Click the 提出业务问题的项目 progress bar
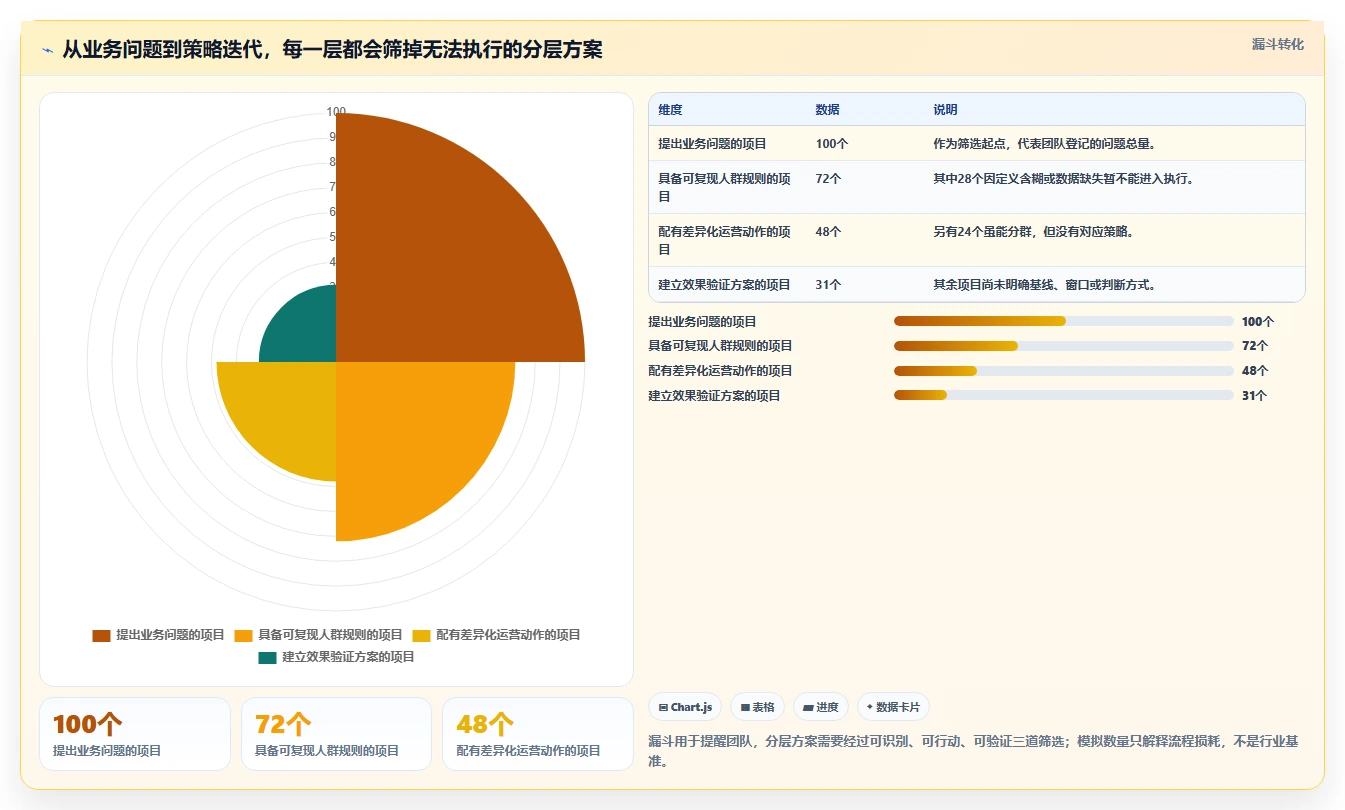 (1064, 321)
